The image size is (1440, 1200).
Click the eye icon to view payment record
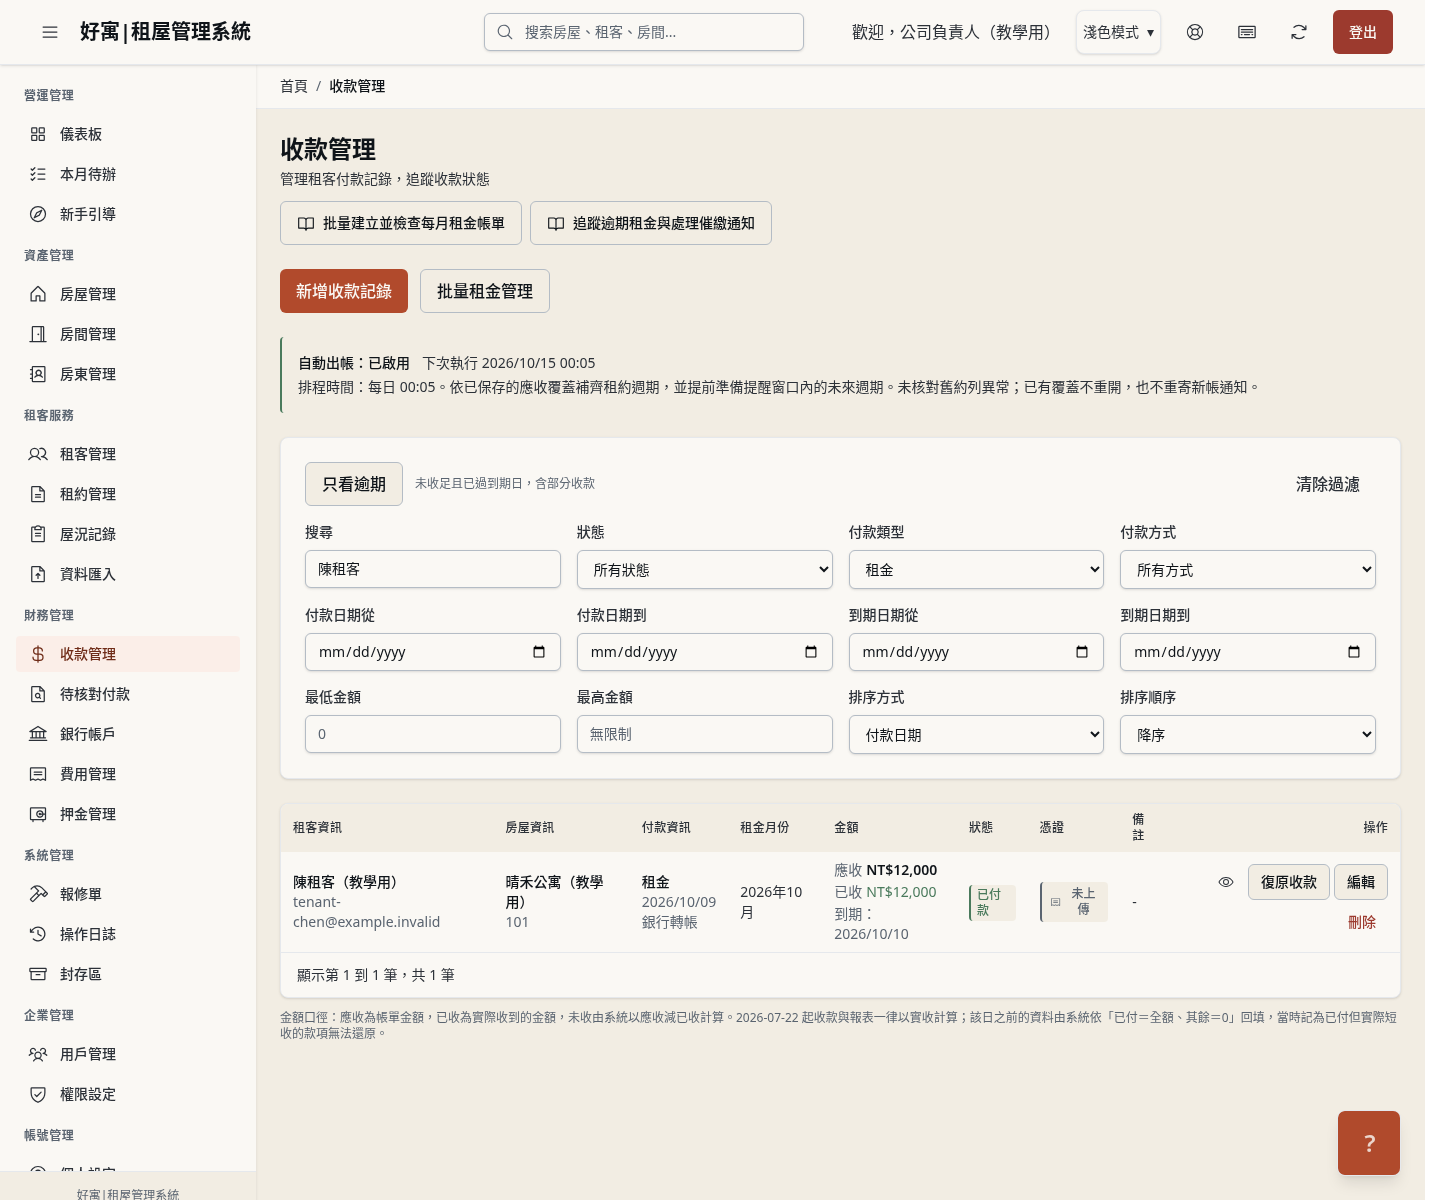pos(1226,882)
